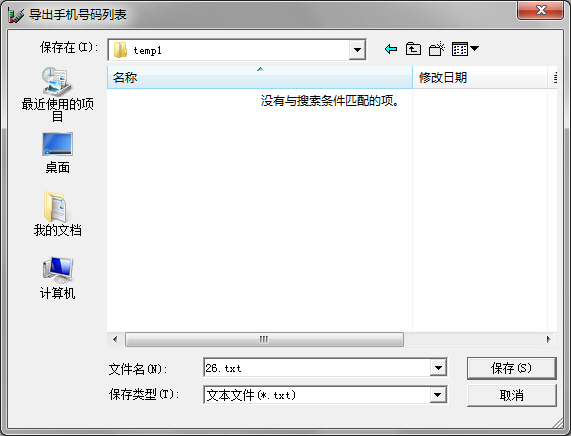571x436 pixels.
Task: Sort by the 修改日期 column header
Action: 480,77
